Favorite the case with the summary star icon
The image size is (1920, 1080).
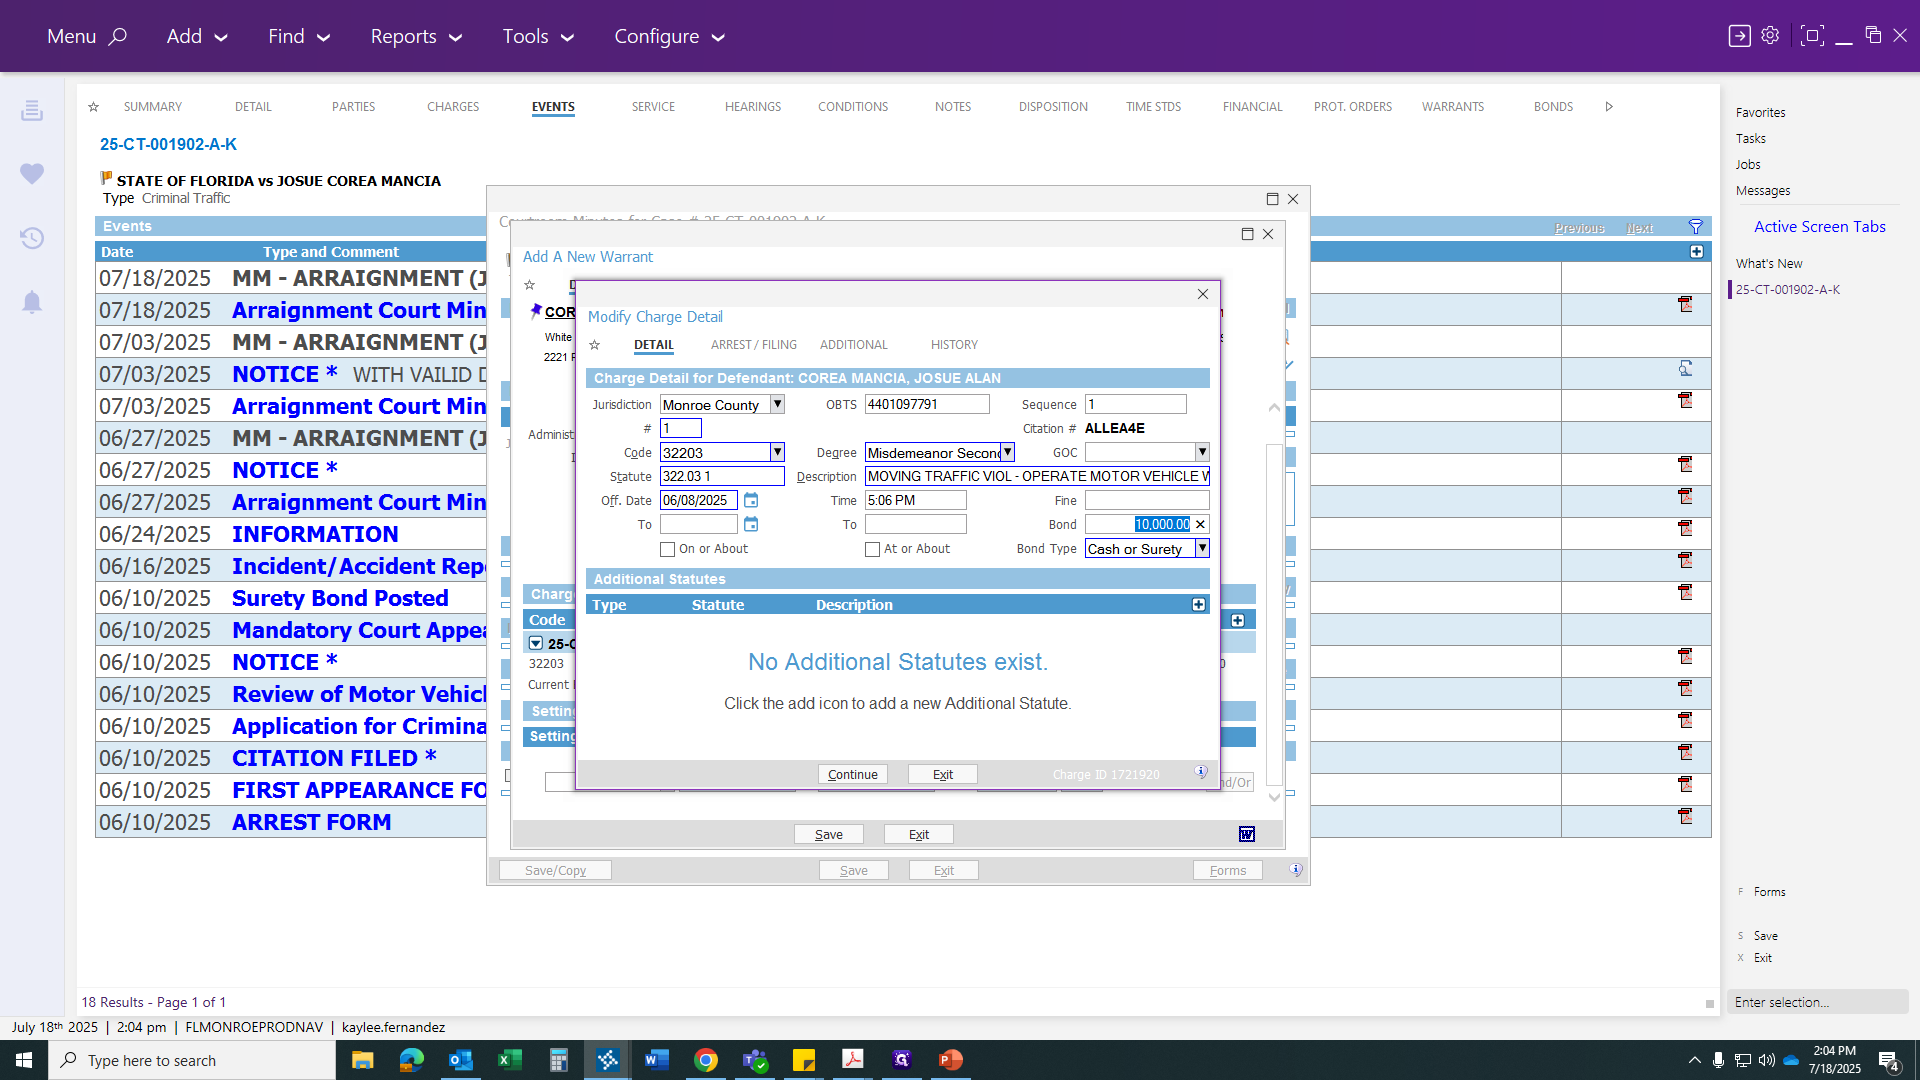click(x=93, y=107)
